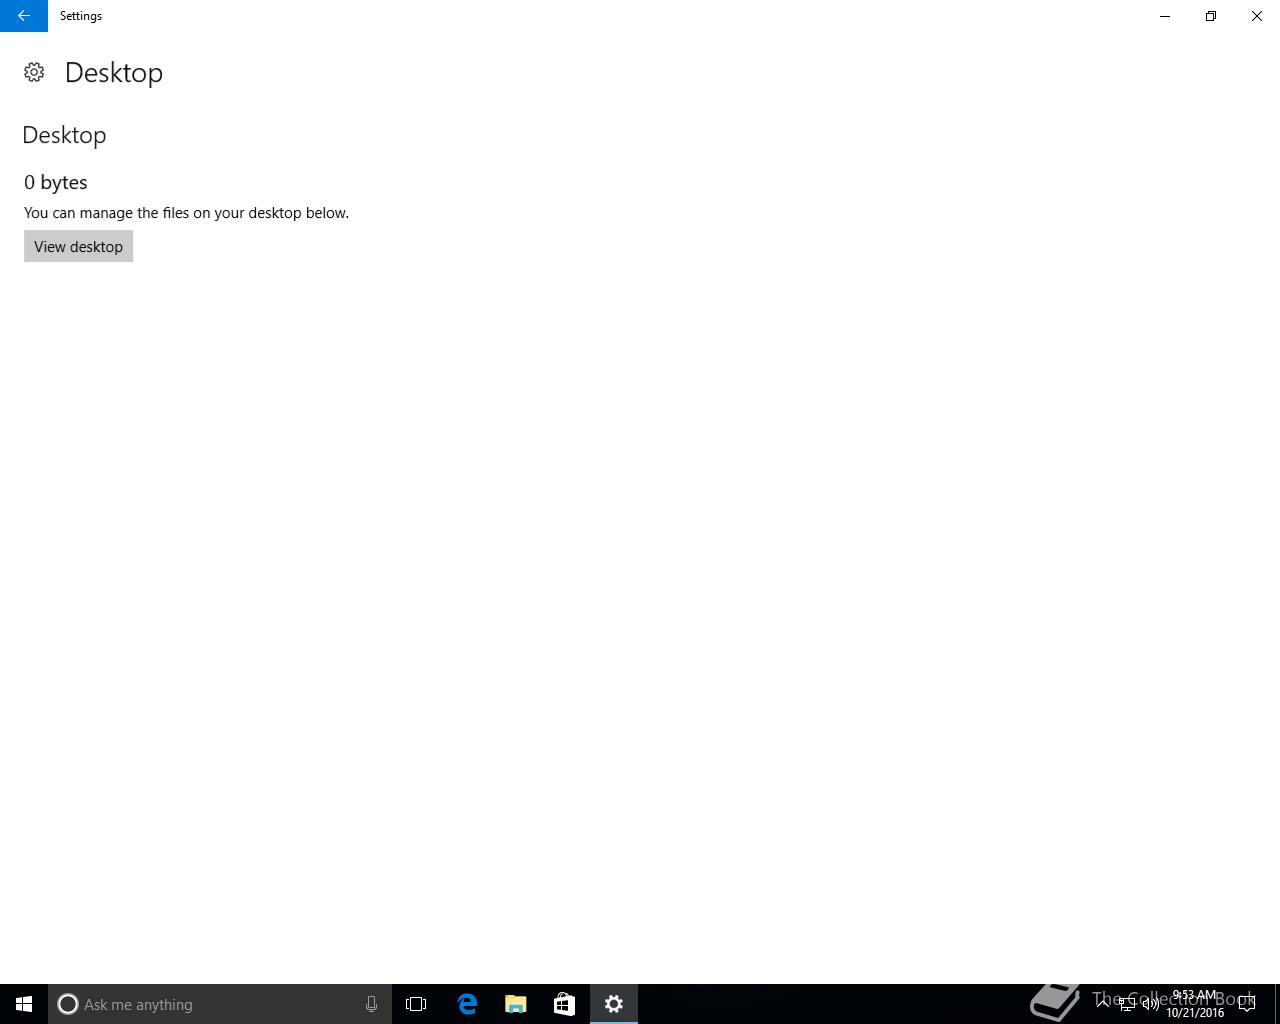Open the Windows Store taskbar icon
The width and height of the screenshot is (1280, 1024).
pos(564,1004)
